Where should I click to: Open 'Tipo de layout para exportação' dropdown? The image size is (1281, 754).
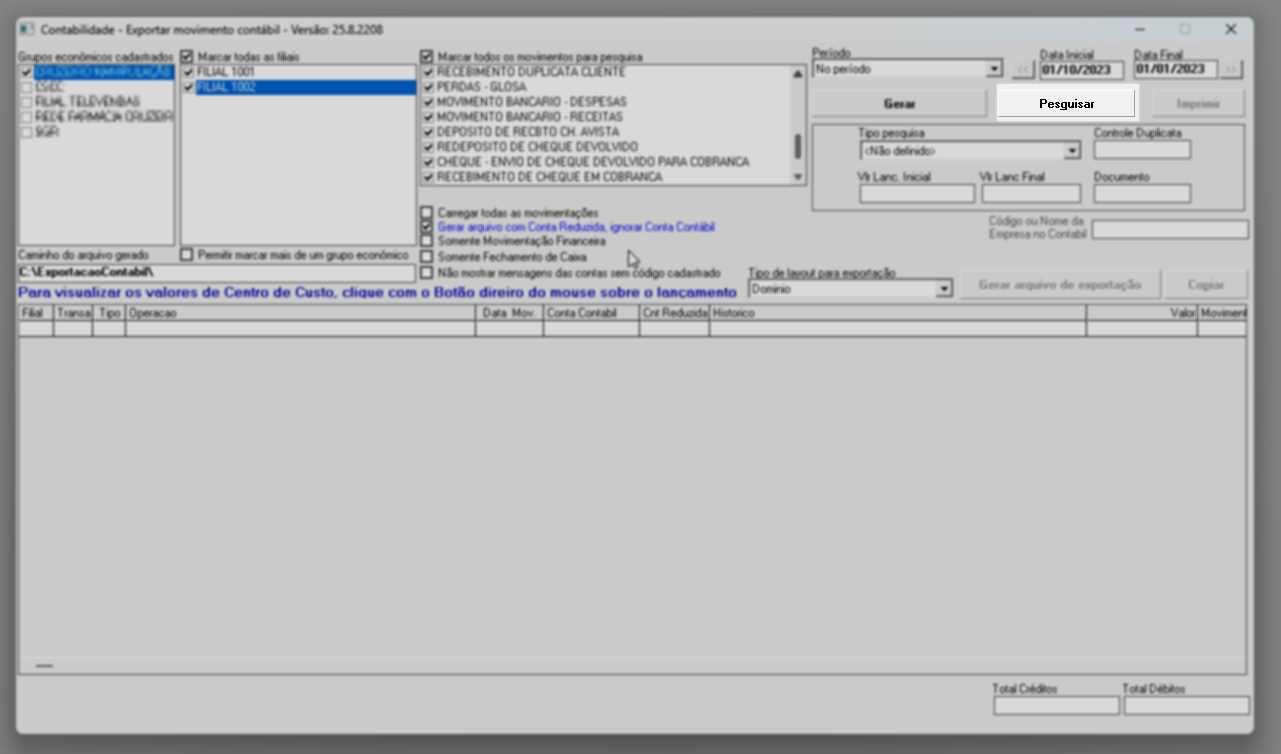(x=943, y=289)
